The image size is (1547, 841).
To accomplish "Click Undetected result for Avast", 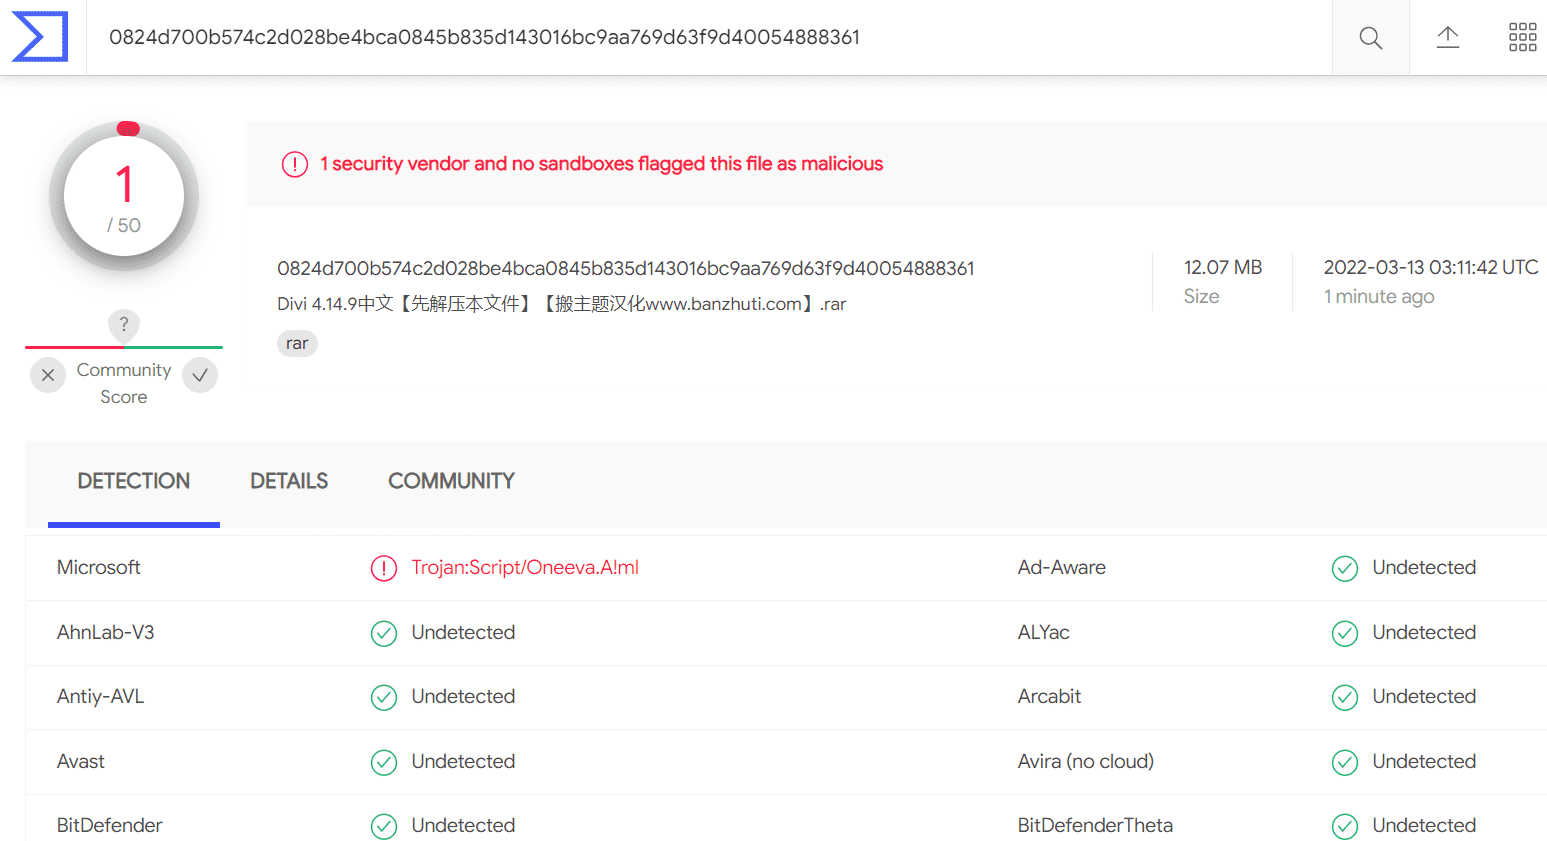I will pyautogui.click(x=464, y=761).
